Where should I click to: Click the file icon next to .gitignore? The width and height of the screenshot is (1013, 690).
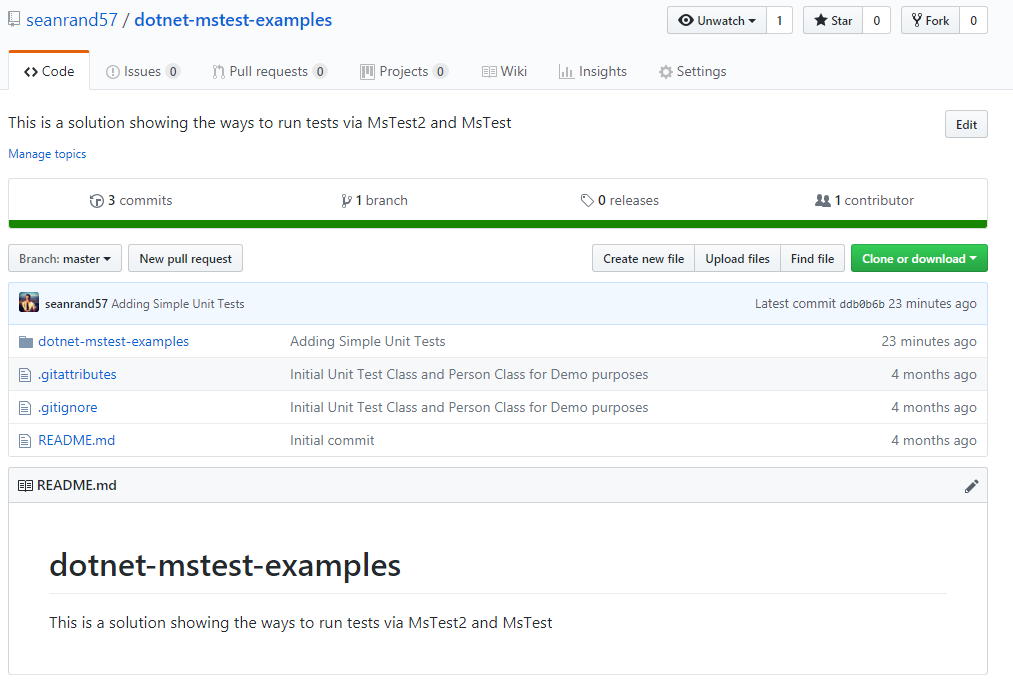[25, 408]
